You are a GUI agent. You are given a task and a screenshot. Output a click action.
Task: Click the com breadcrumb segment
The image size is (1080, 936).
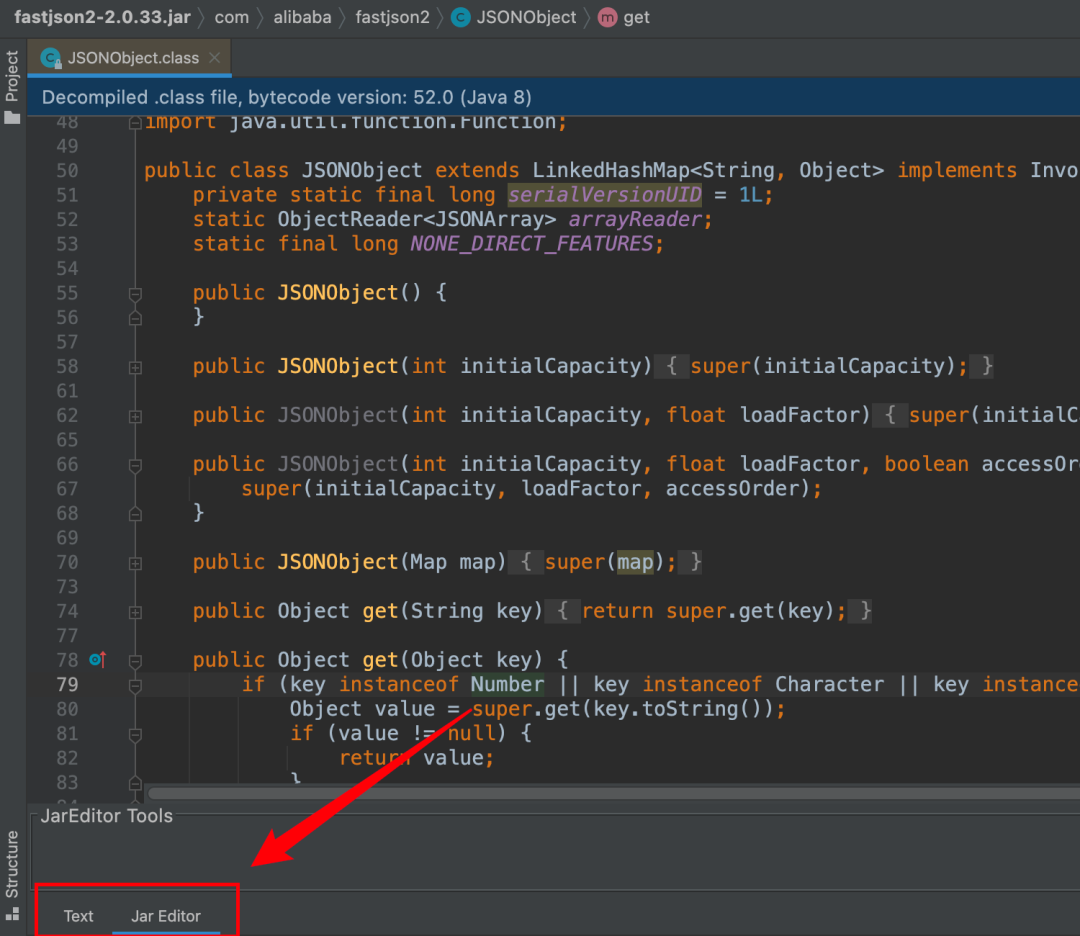[231, 17]
